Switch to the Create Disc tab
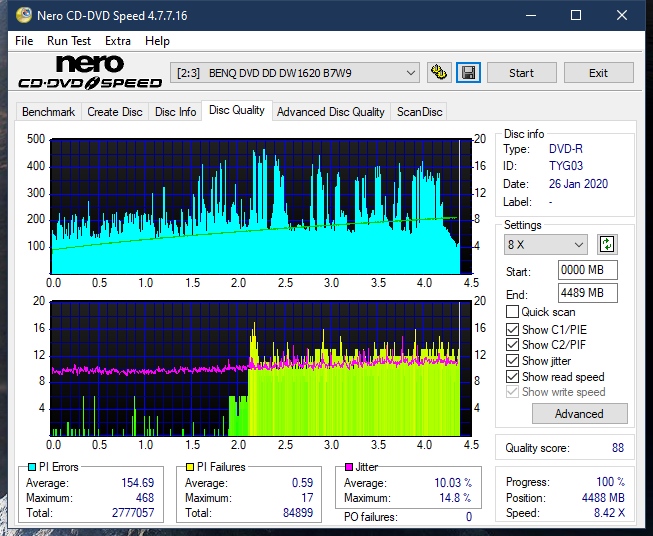Image resolution: width=653 pixels, height=536 pixels. (x=115, y=112)
